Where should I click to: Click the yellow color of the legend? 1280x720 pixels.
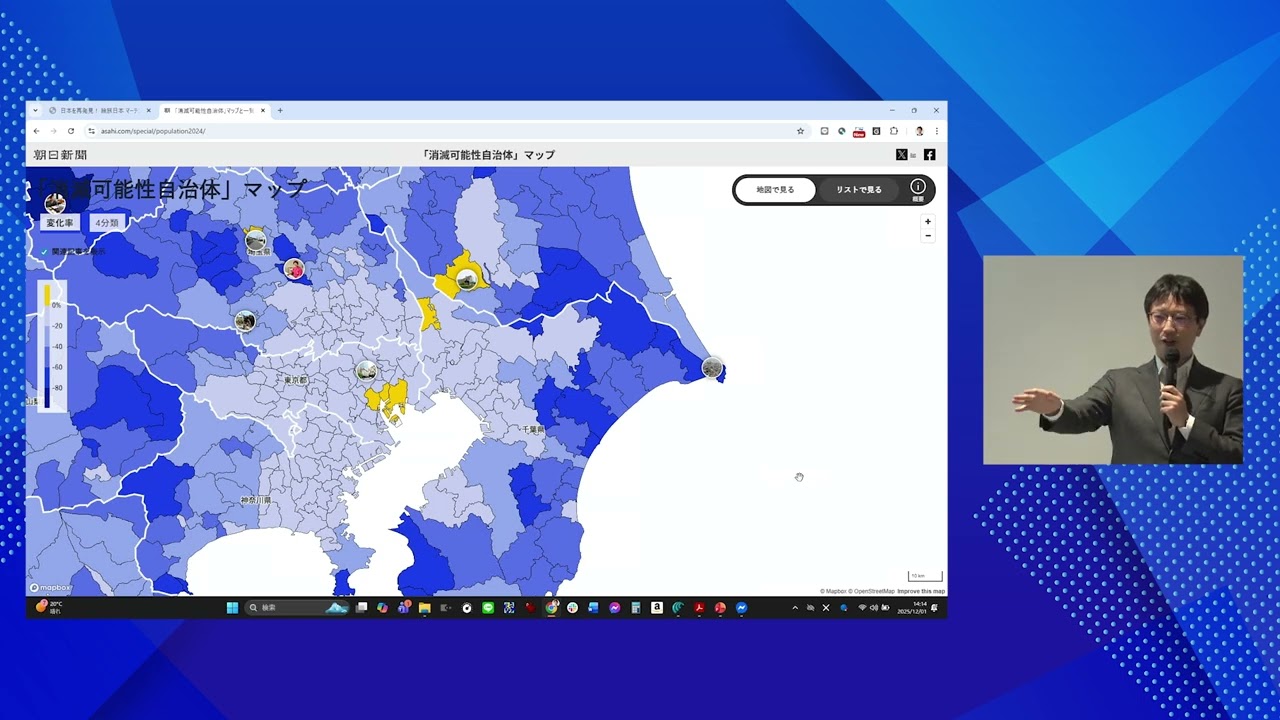[46, 293]
